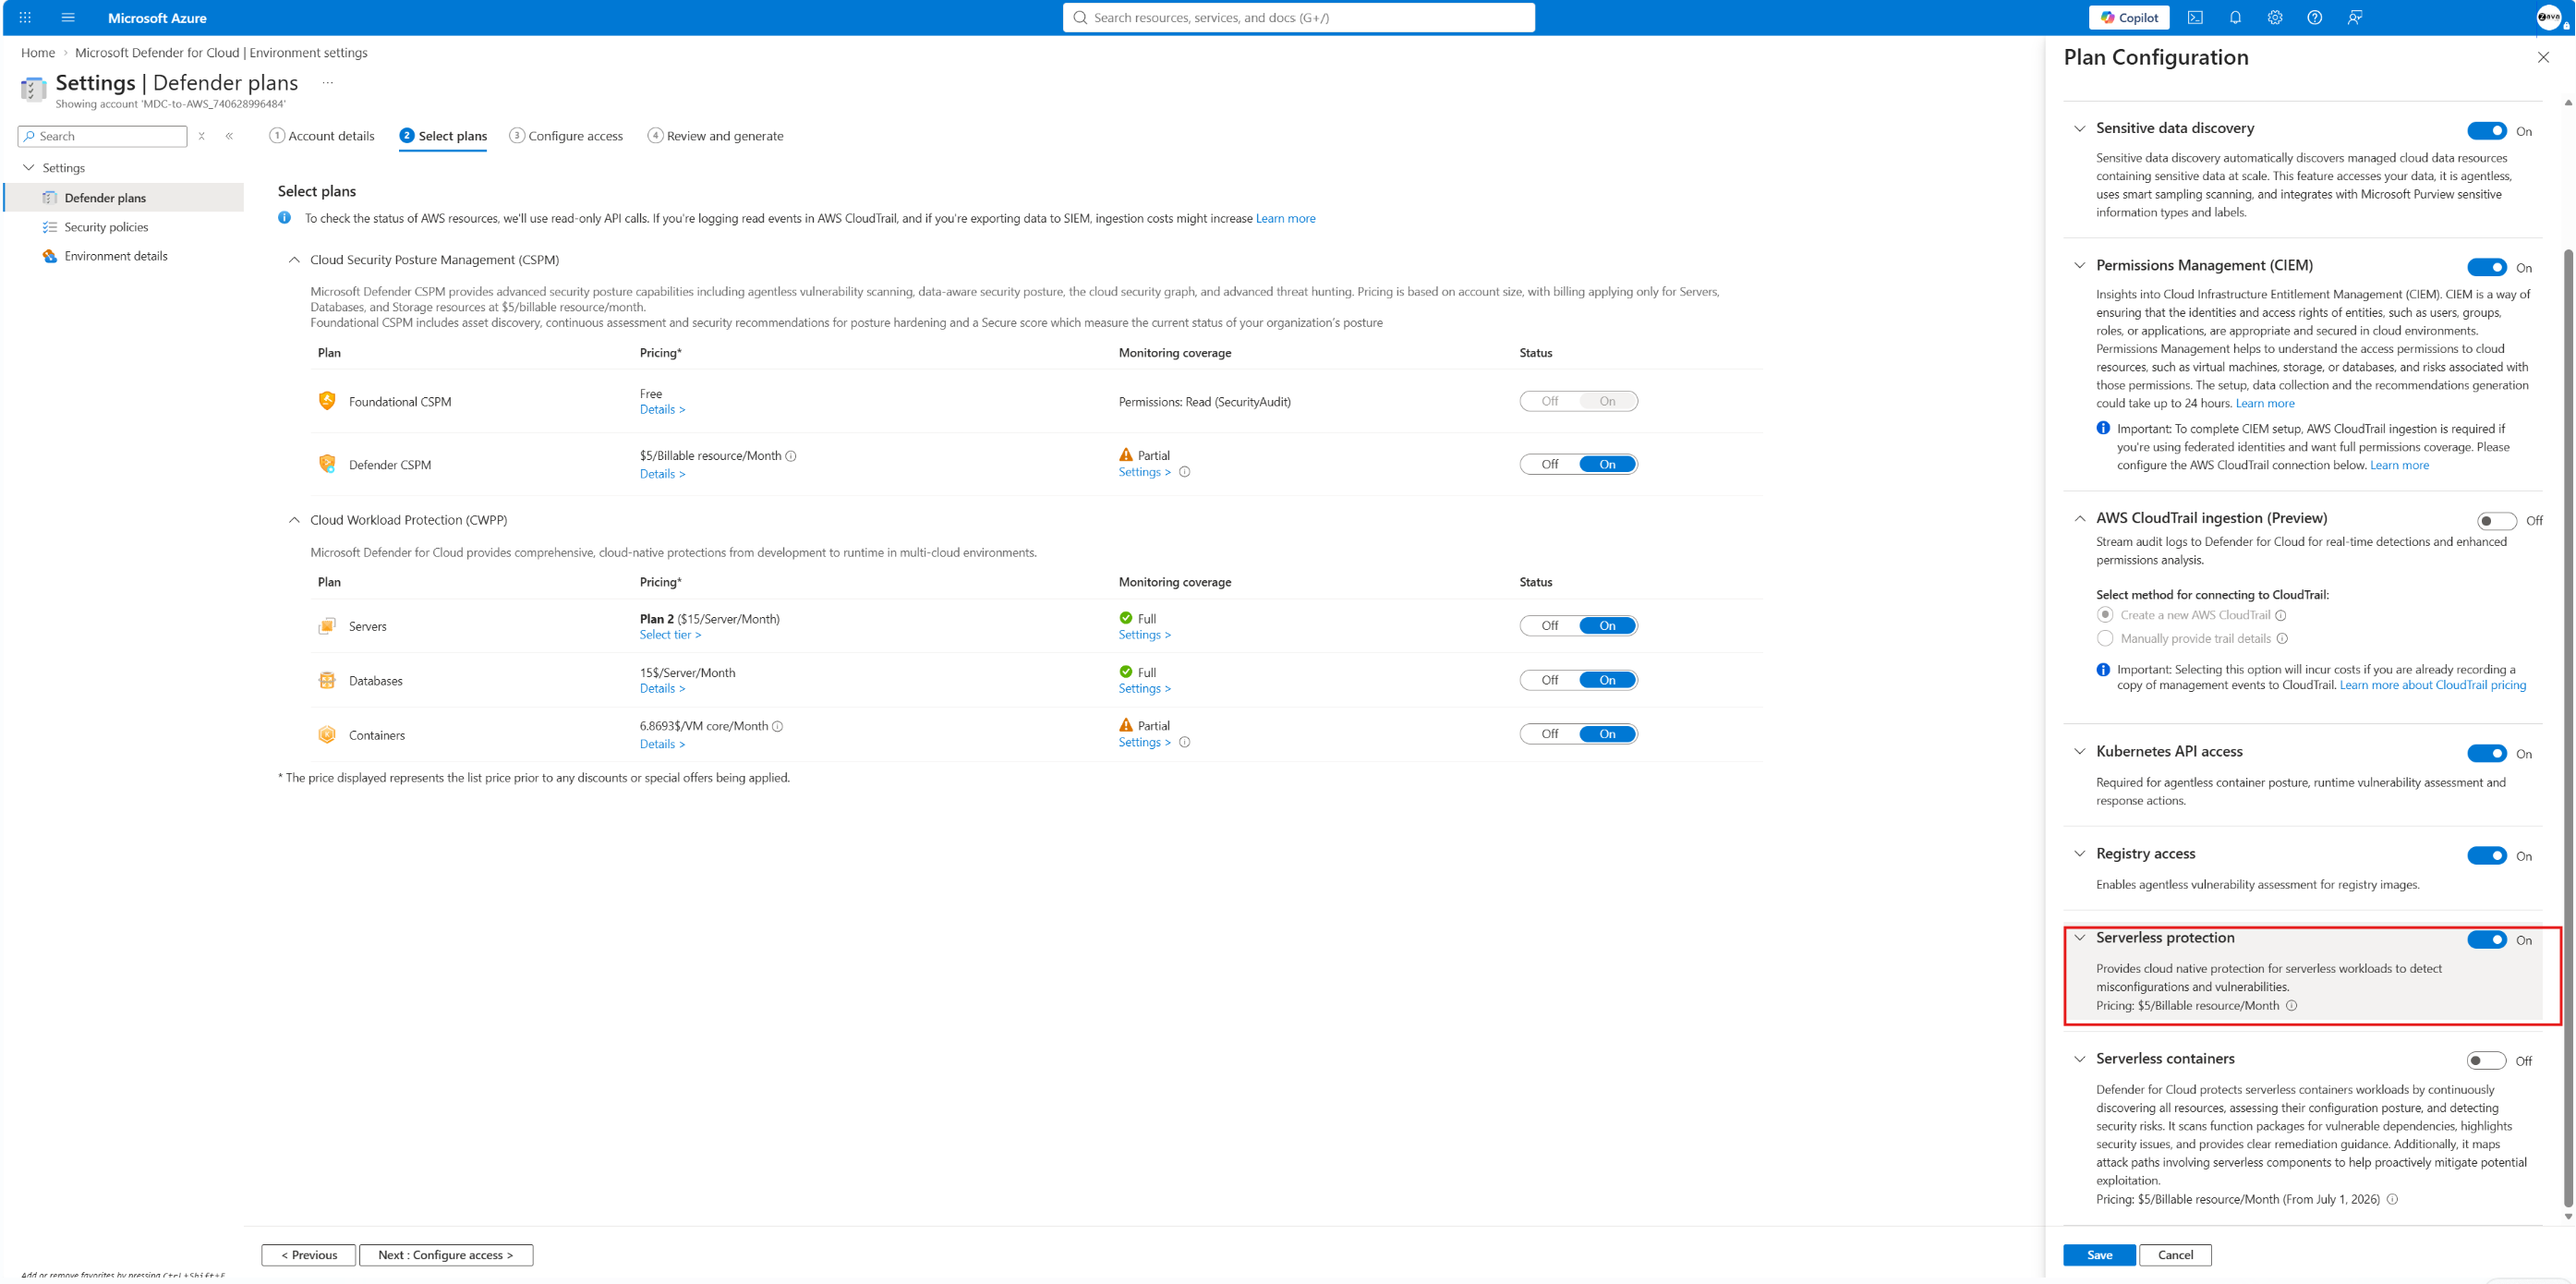Collapse Cloud Security Posture Management (CSPM) group
Image resolution: width=2576 pixels, height=1284 pixels.
294,260
